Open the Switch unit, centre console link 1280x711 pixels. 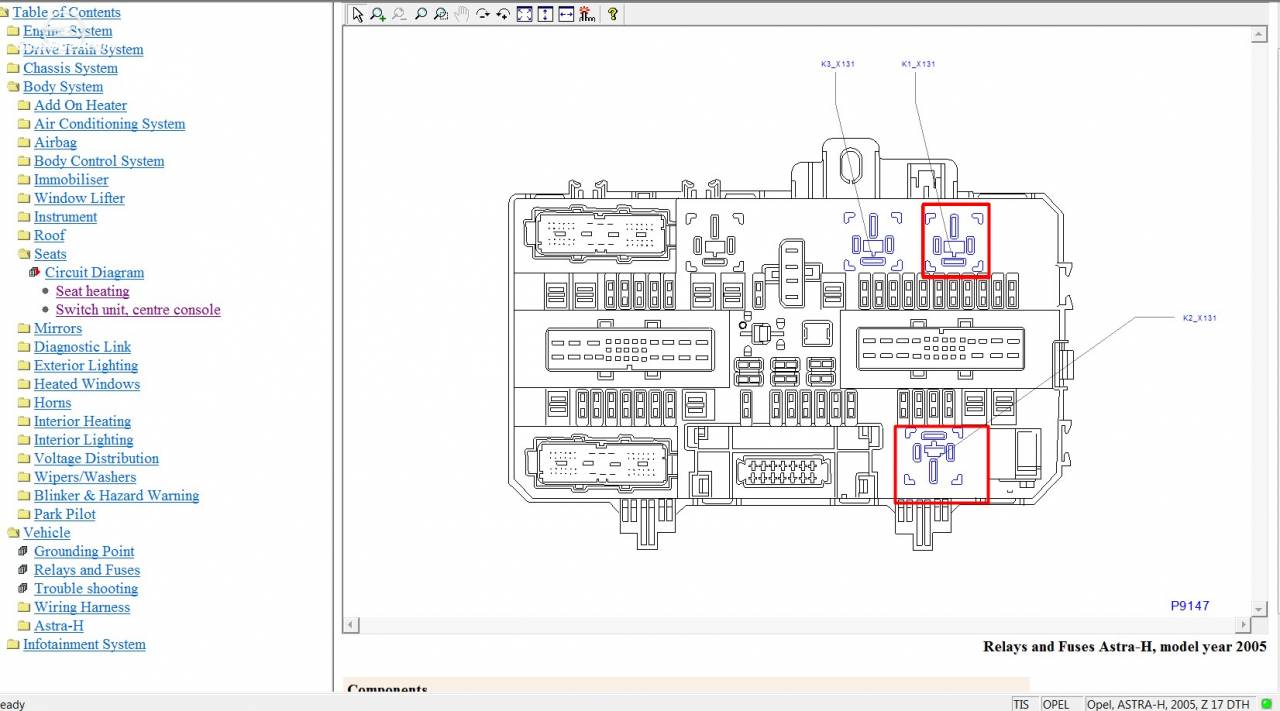click(138, 310)
